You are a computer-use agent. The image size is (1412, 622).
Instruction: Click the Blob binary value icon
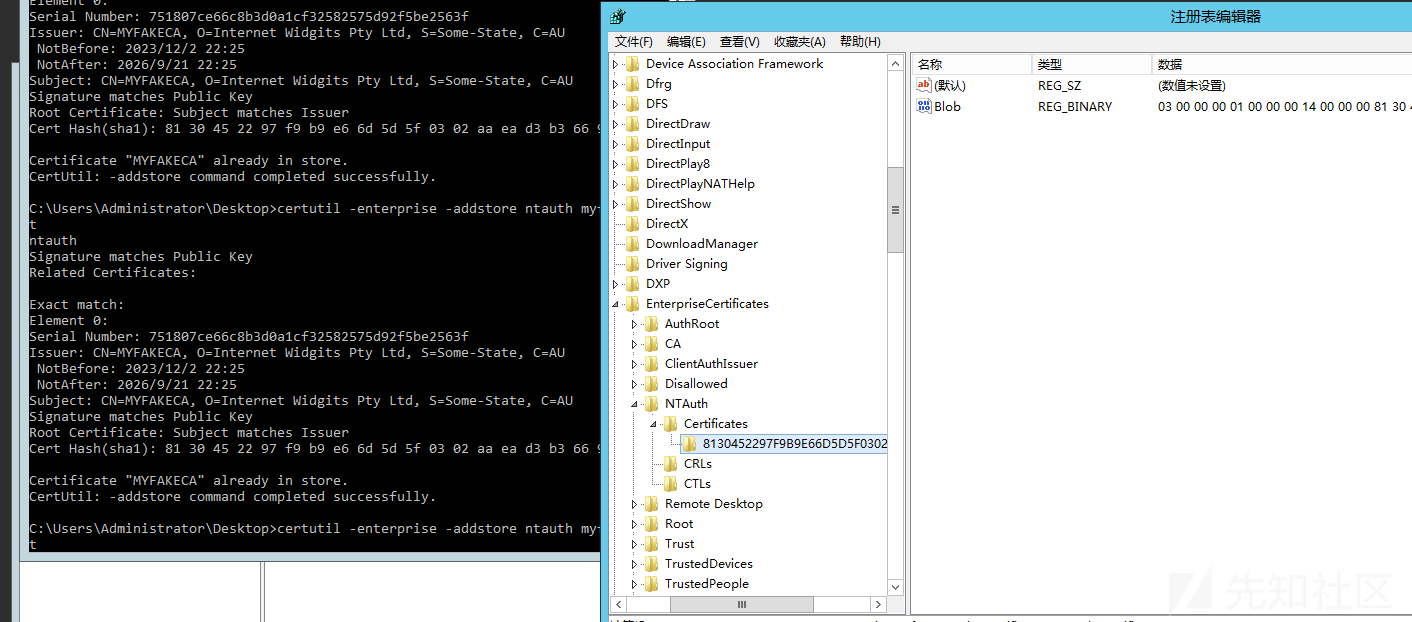pyautogui.click(x=924, y=106)
